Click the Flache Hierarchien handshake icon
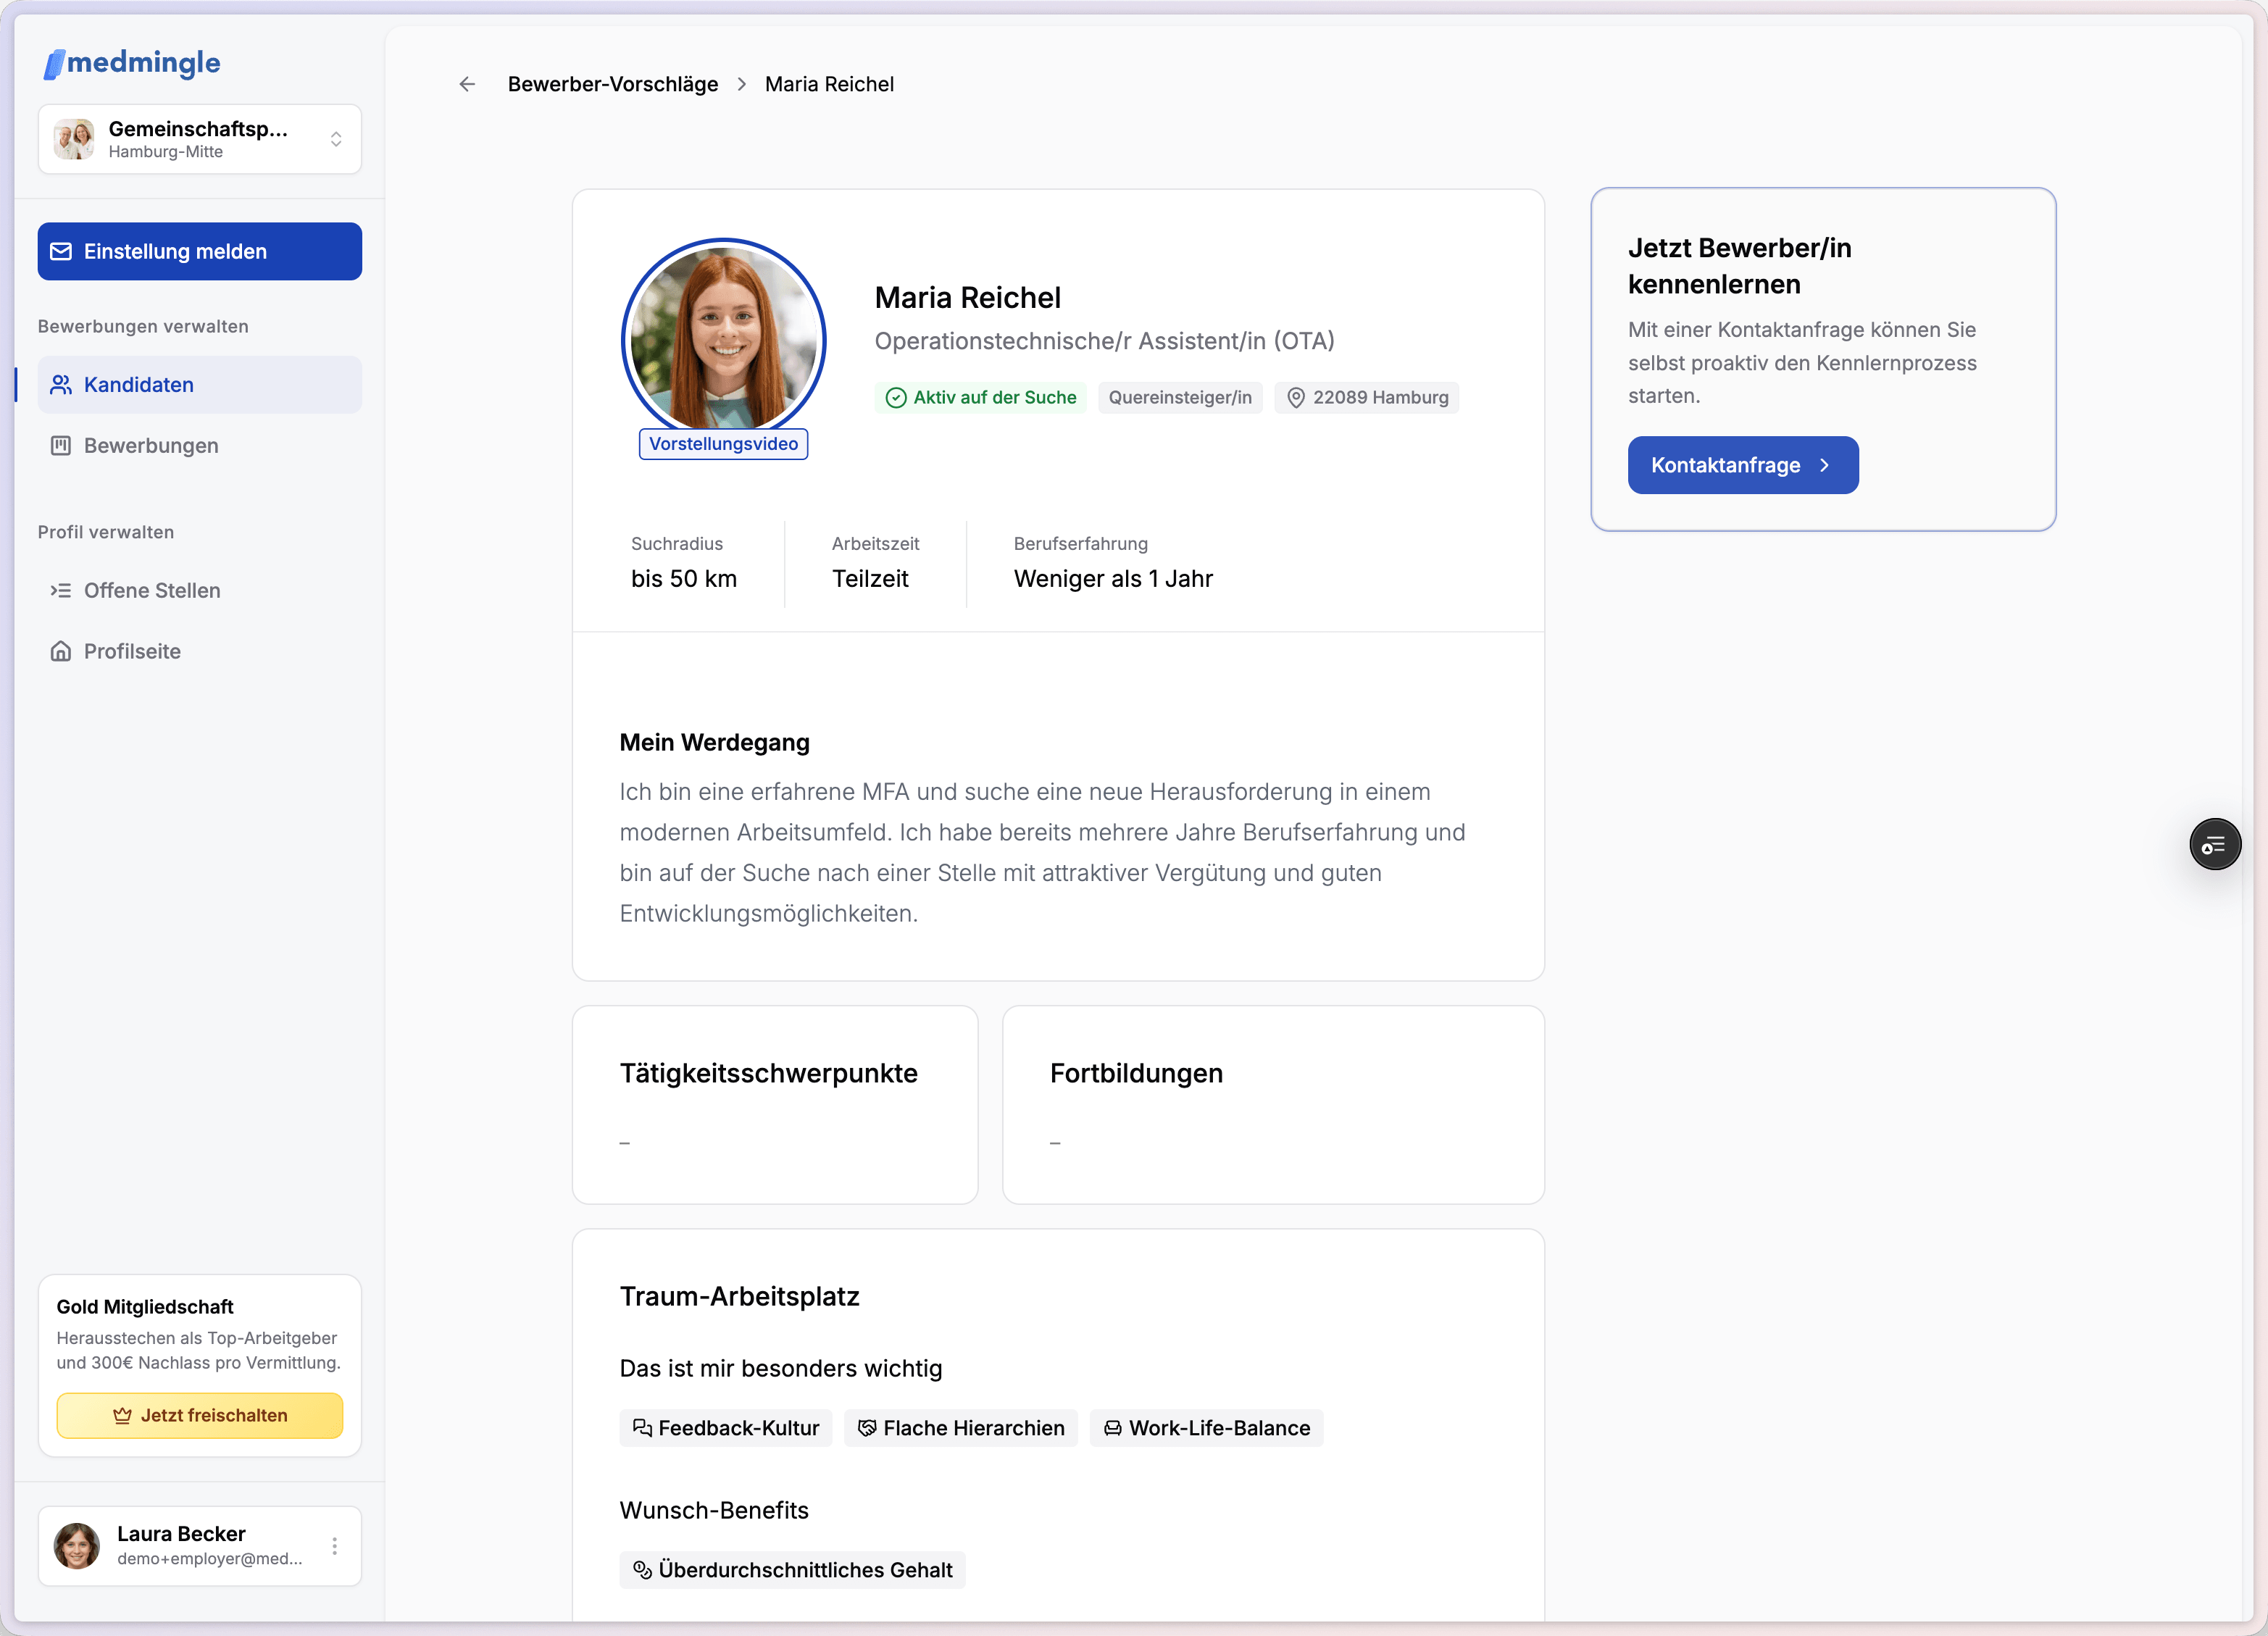 (867, 1428)
